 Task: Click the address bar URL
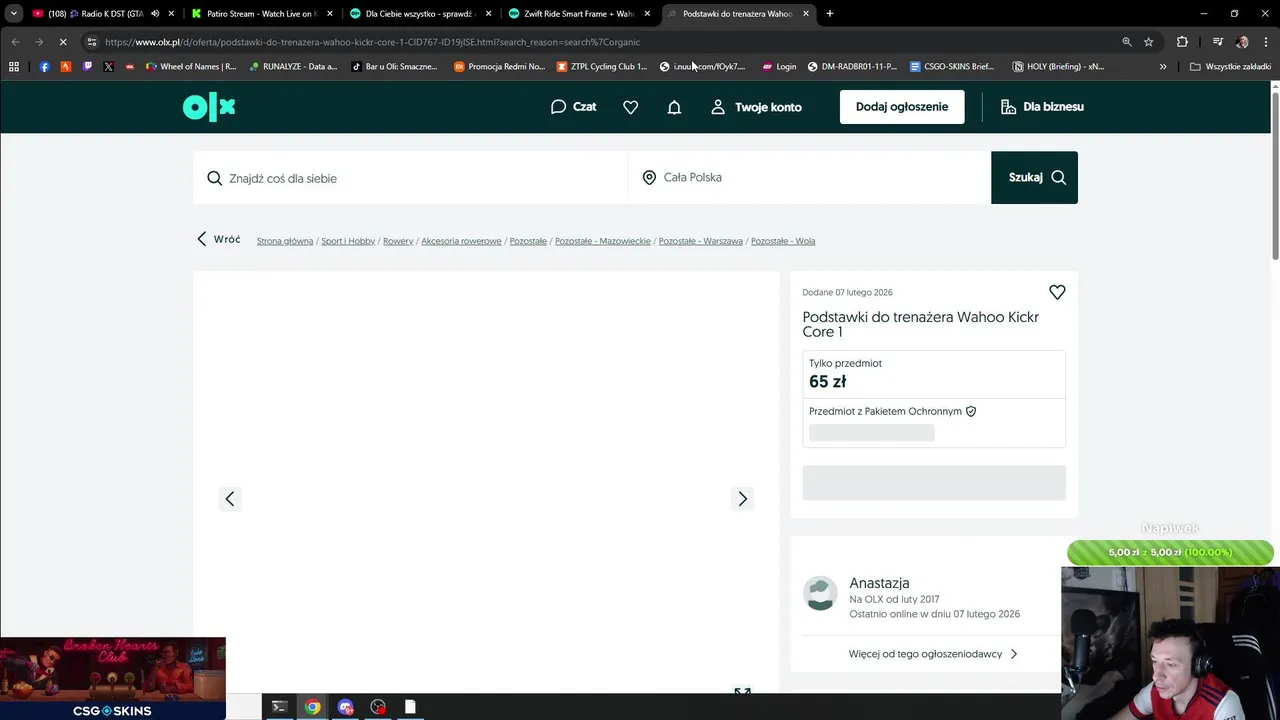[372, 42]
